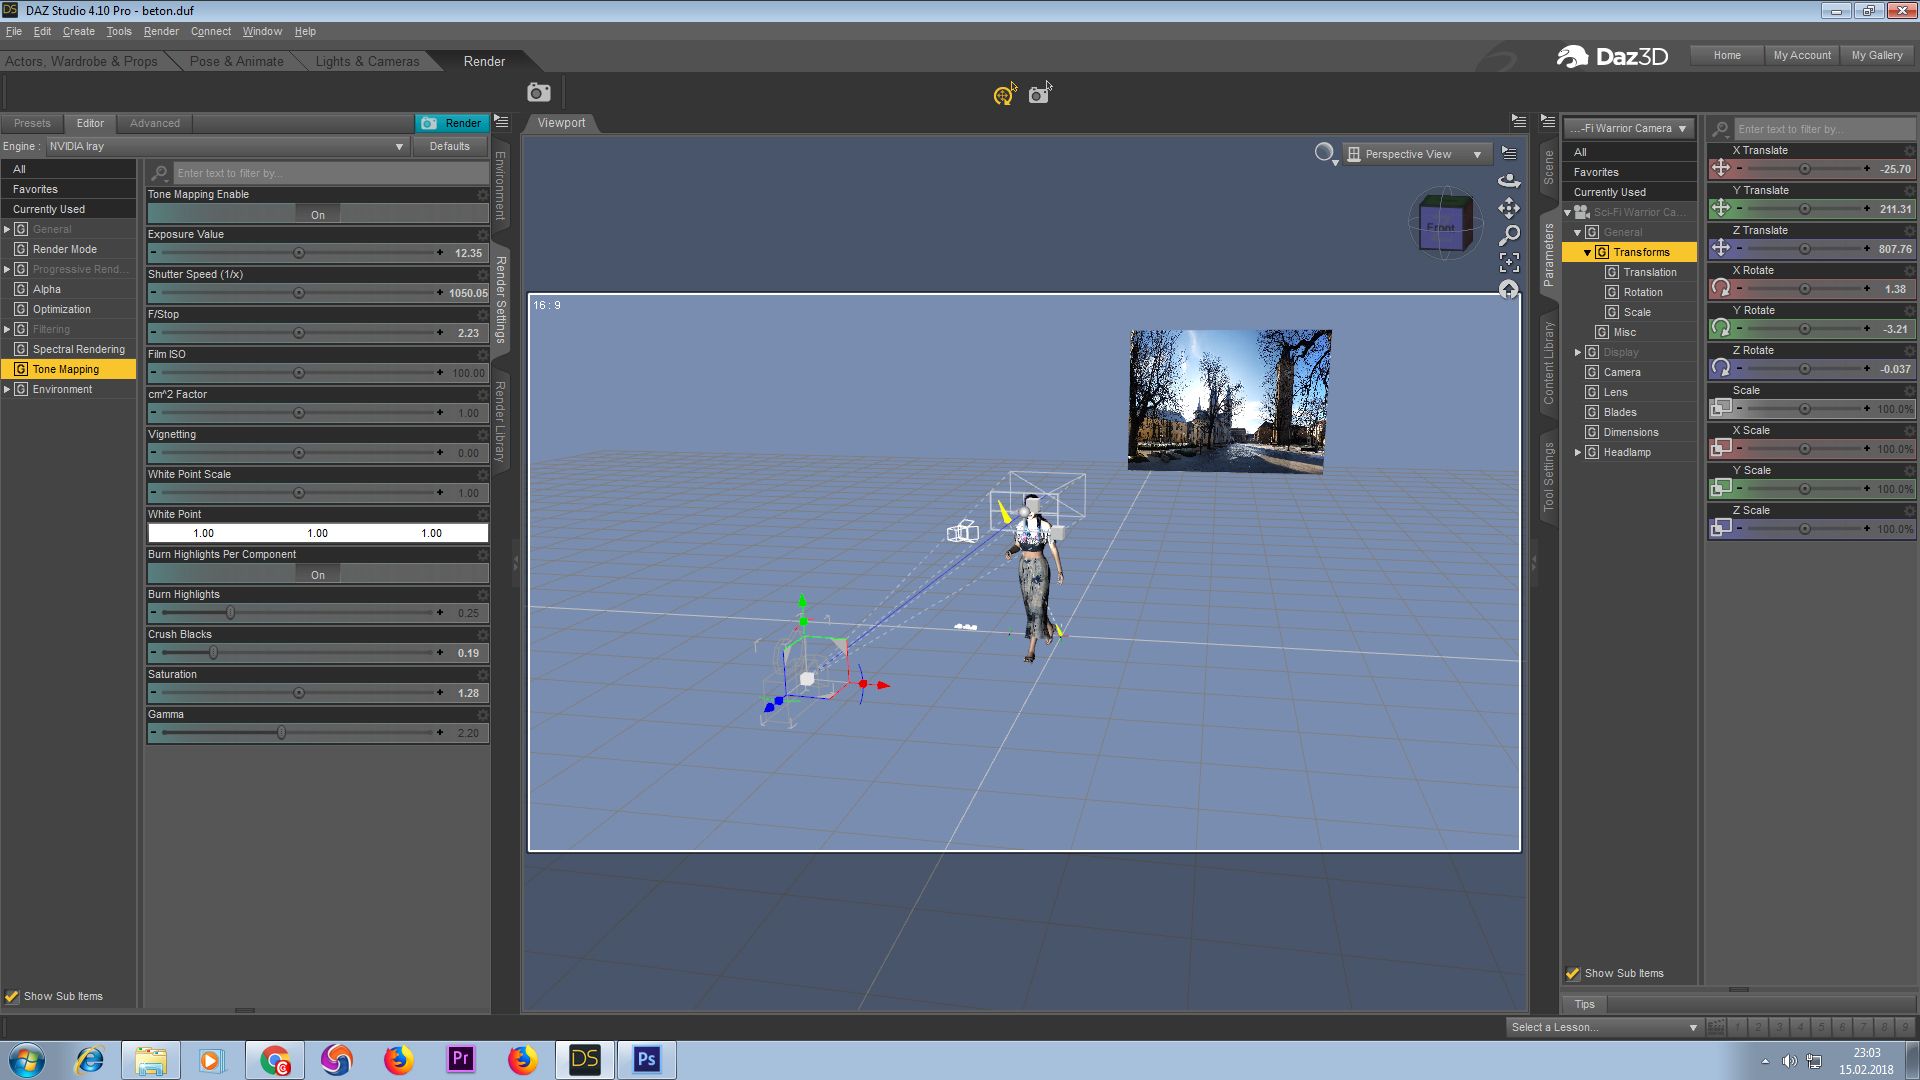Viewport: 1920px width, 1080px height.
Task: Click the Render Settings filter text field
Action: pos(330,173)
